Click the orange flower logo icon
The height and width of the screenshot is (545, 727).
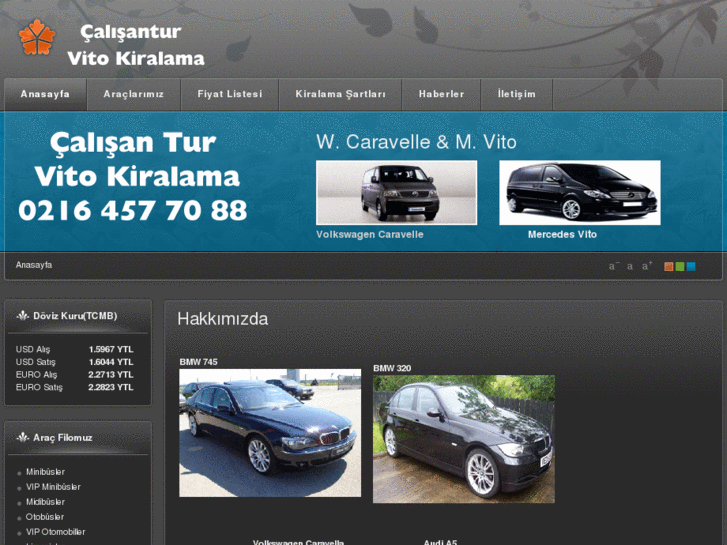pos(37,37)
